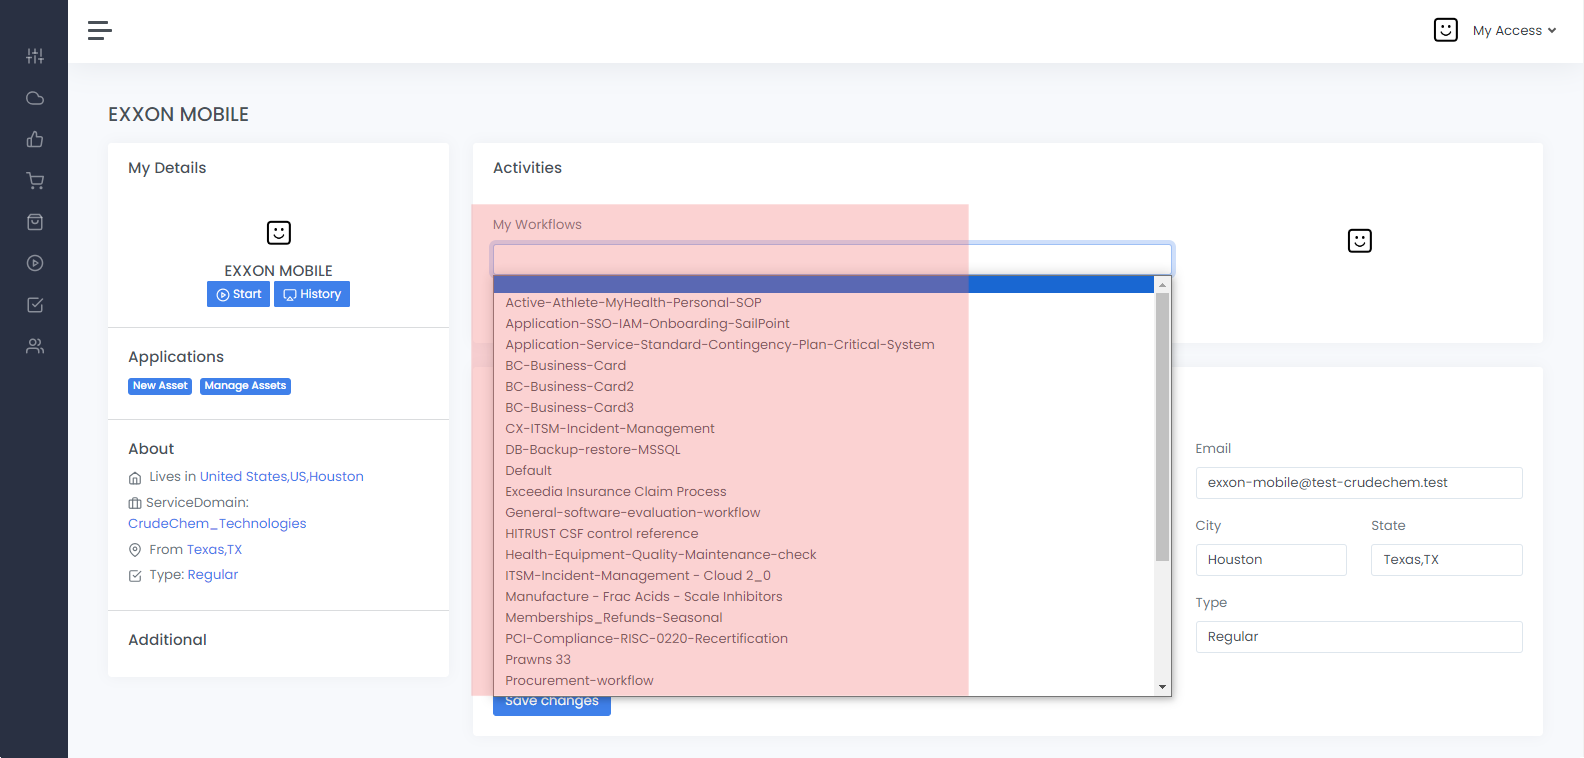Click the play circle sidebar icon

click(35, 263)
